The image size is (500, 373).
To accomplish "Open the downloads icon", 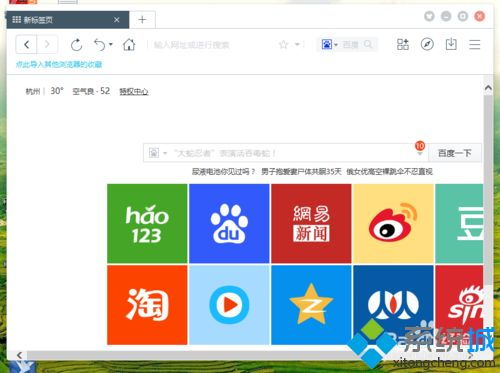I will [451, 44].
